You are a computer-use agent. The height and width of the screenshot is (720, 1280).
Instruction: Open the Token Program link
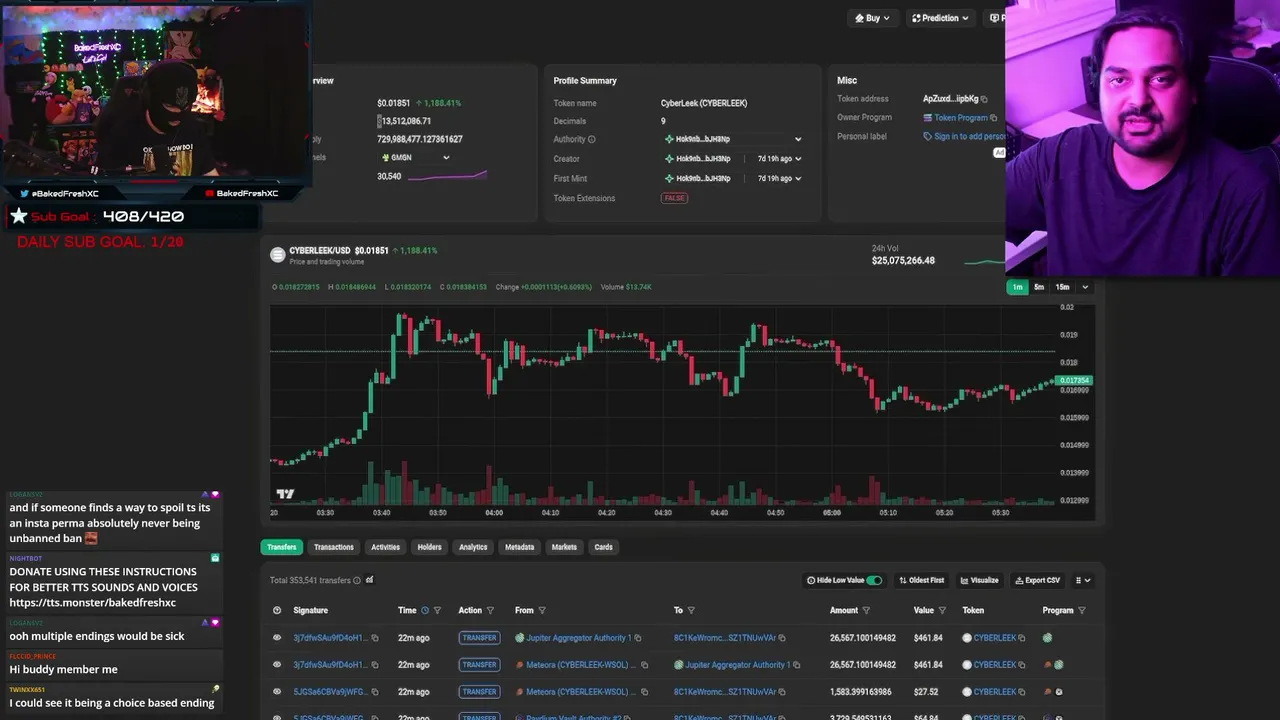tap(961, 118)
